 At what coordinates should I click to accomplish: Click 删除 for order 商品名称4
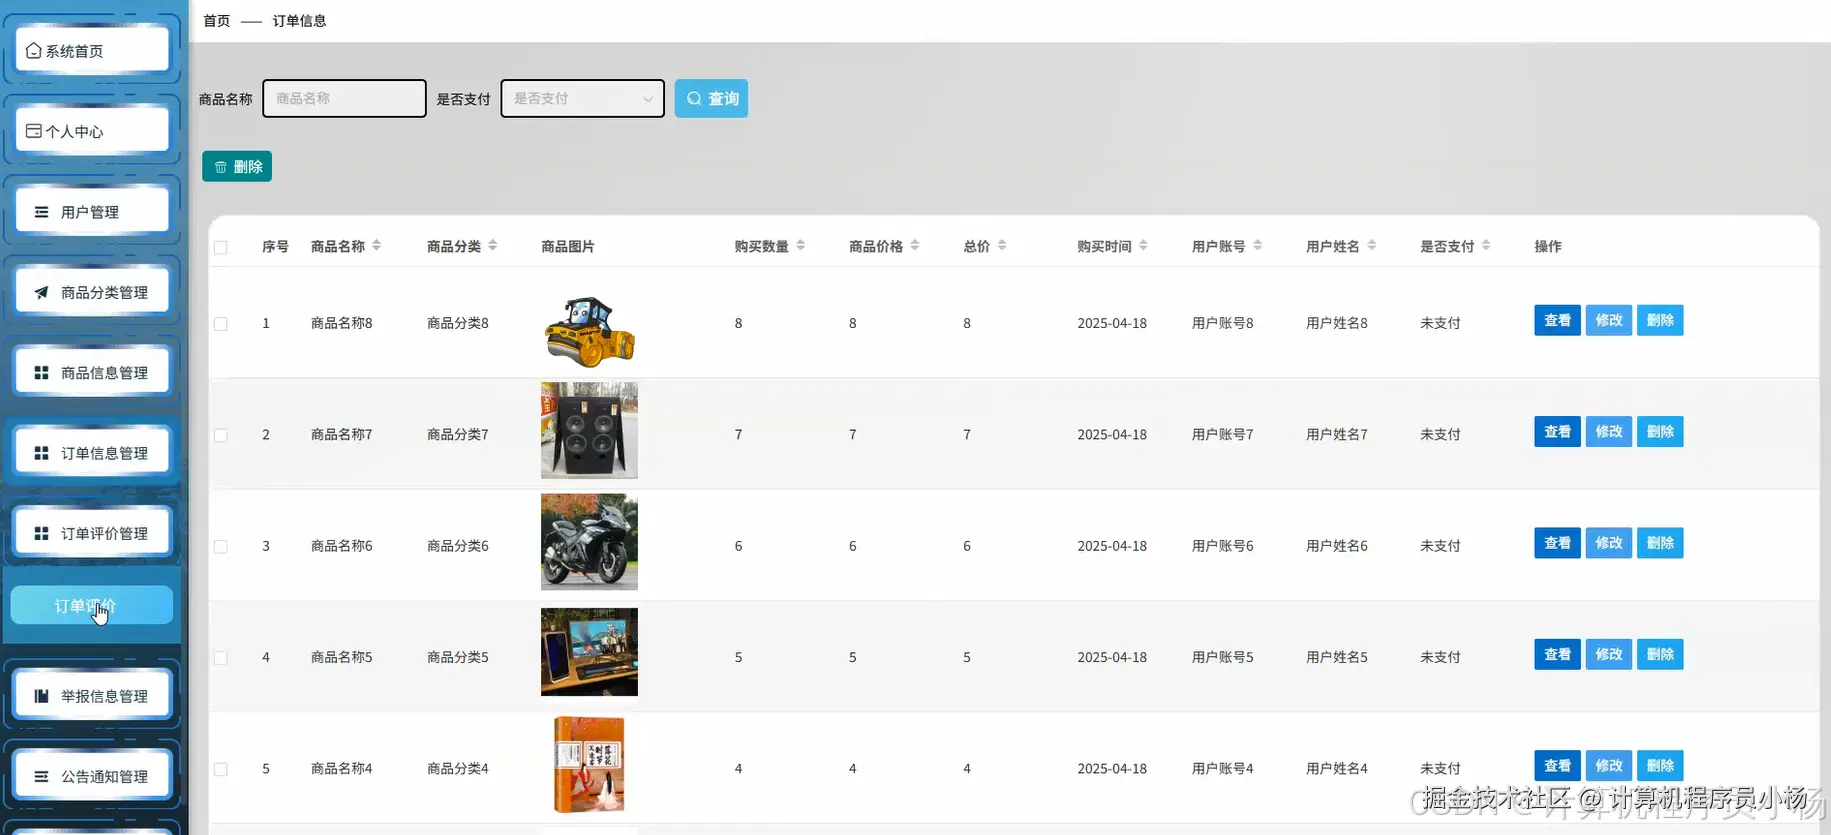click(1660, 766)
